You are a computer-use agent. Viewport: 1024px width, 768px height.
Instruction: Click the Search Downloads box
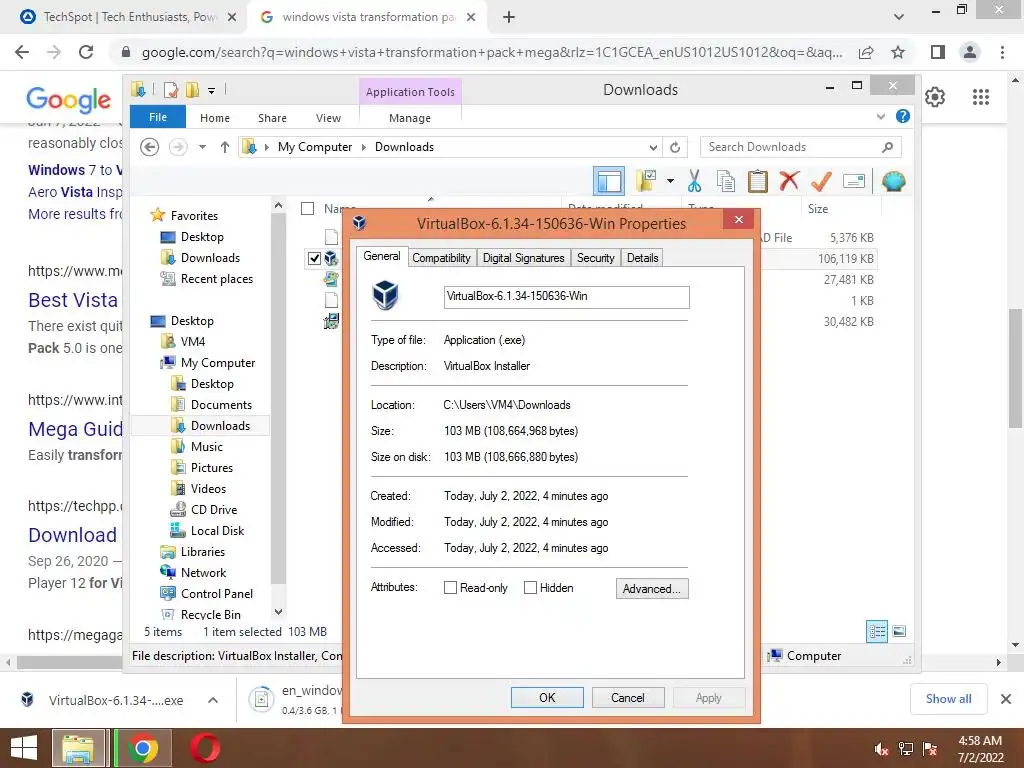click(x=801, y=147)
